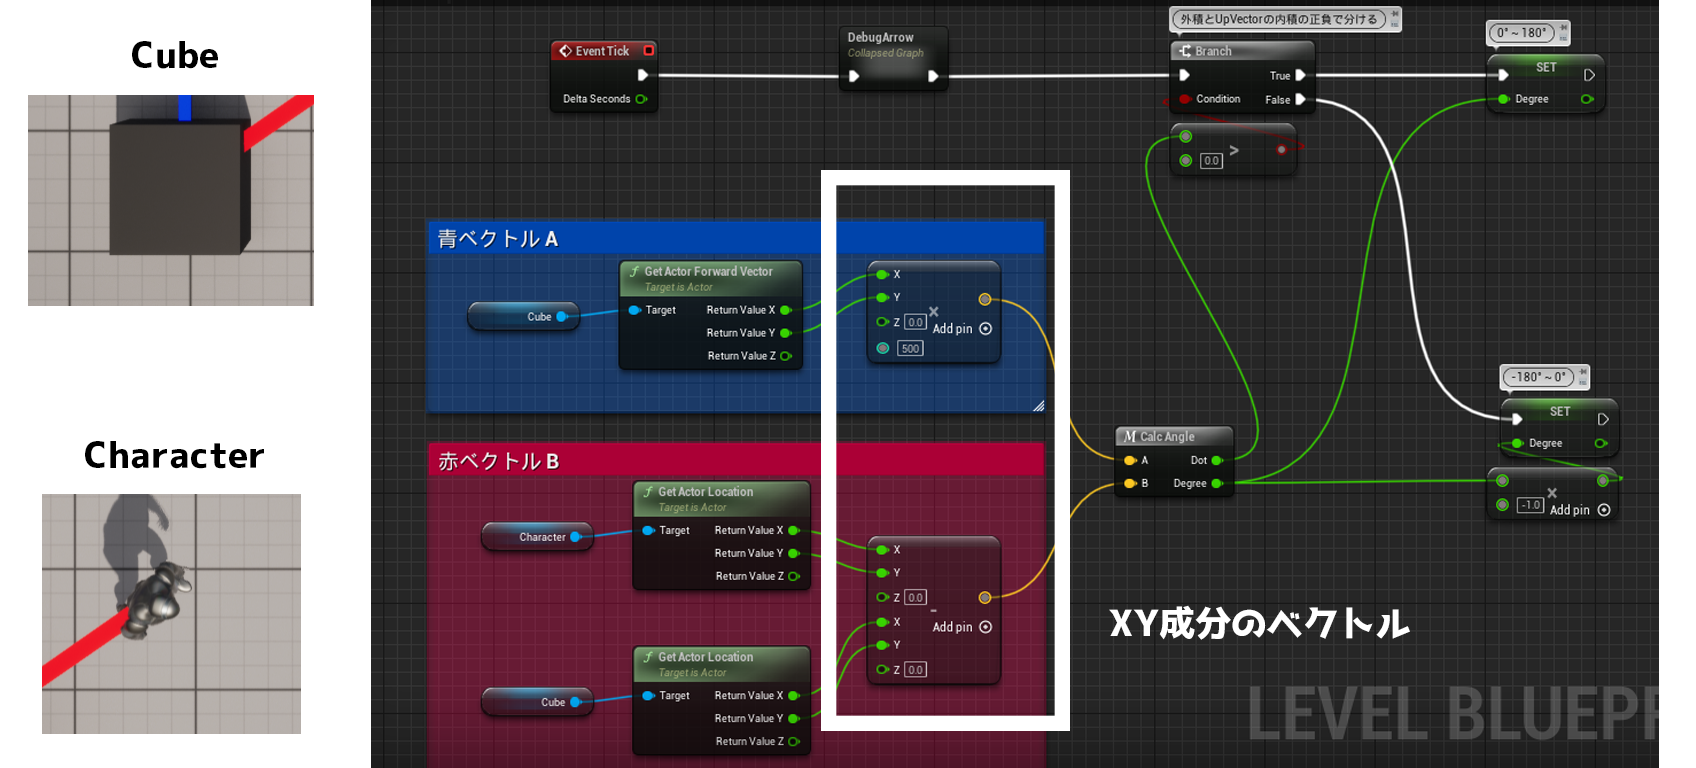Screen dimensions: 1696x768
Task: Toggle the pin on the 外積とUpVector comment bubble
Action: click(1395, 14)
